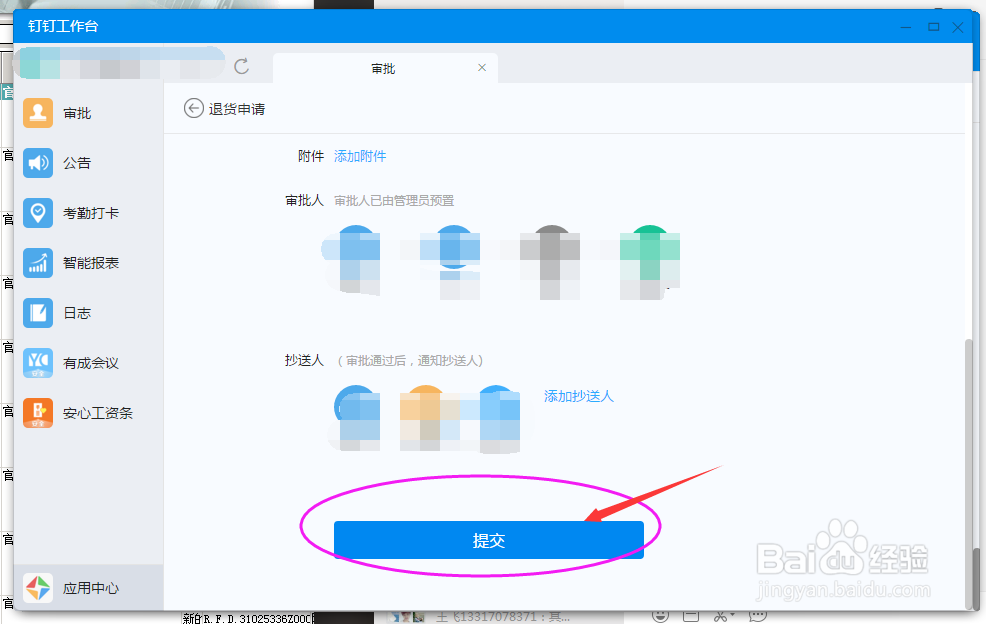Close the 审批 tab with its x
The height and width of the screenshot is (624, 986).
coord(481,68)
